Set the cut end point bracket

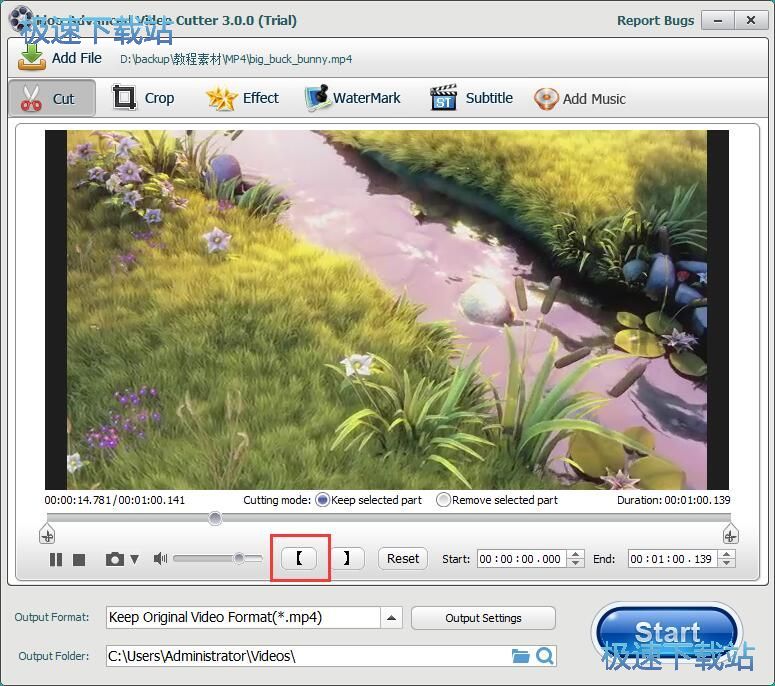(346, 559)
